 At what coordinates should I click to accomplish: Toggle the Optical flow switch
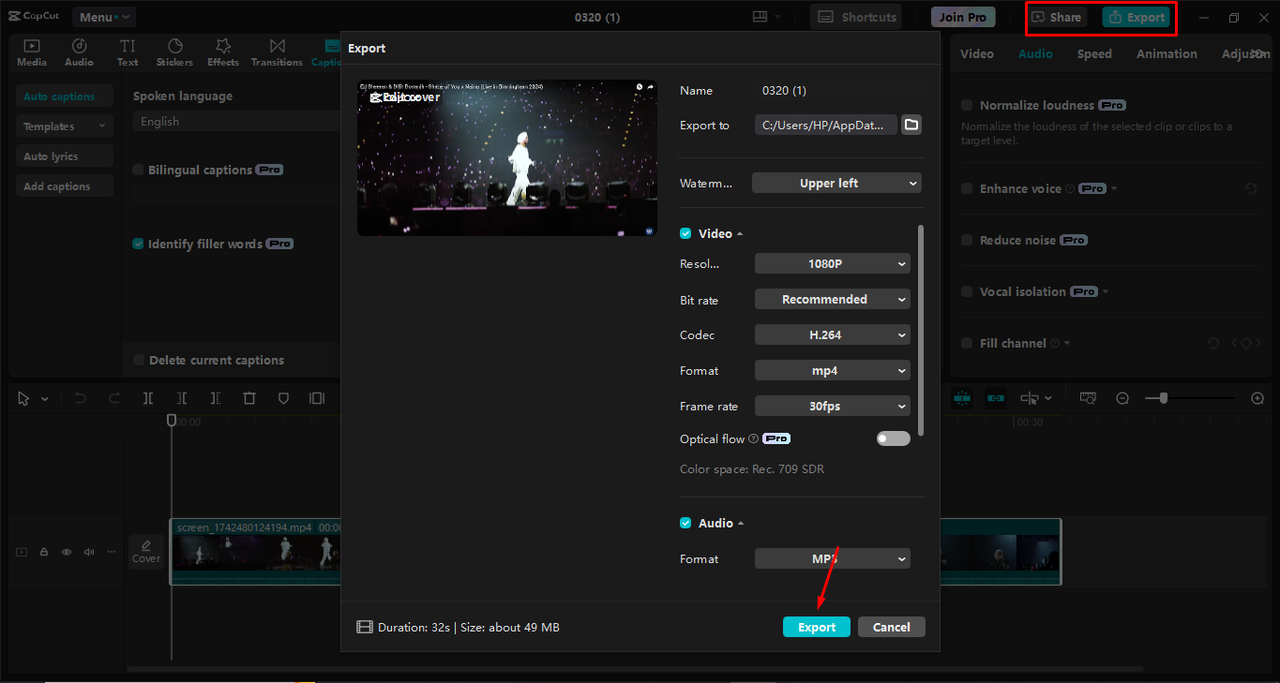click(x=892, y=438)
